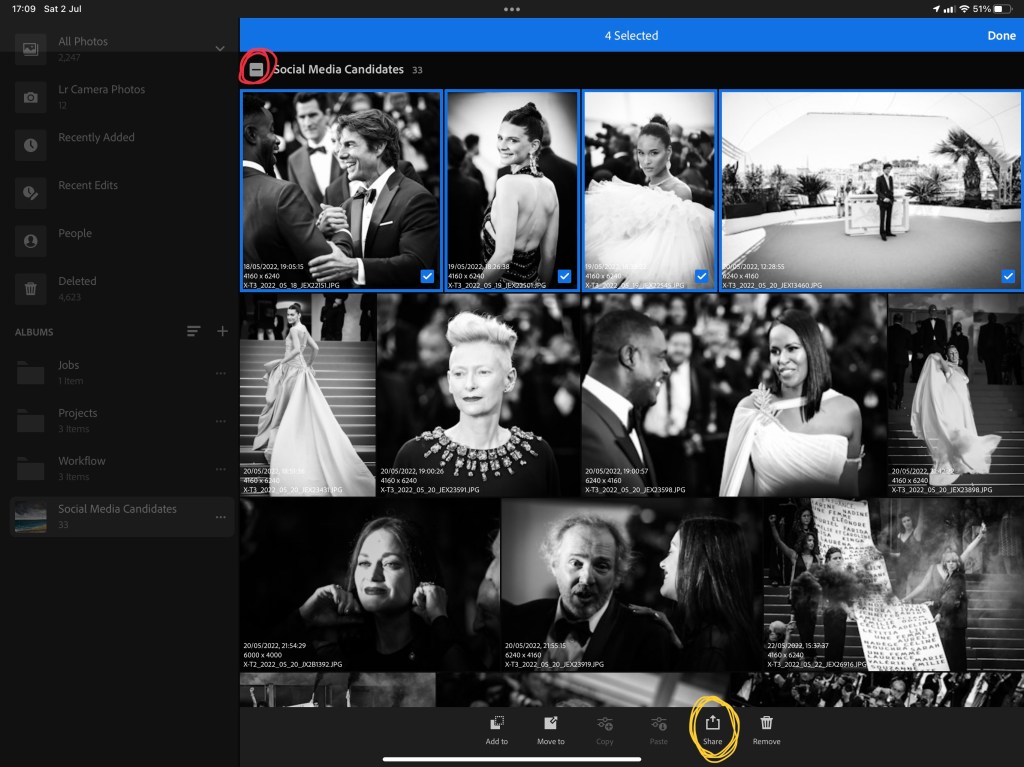Uncheck the first selected photo's checkmark
This screenshot has width=1024, height=767.
click(427, 276)
